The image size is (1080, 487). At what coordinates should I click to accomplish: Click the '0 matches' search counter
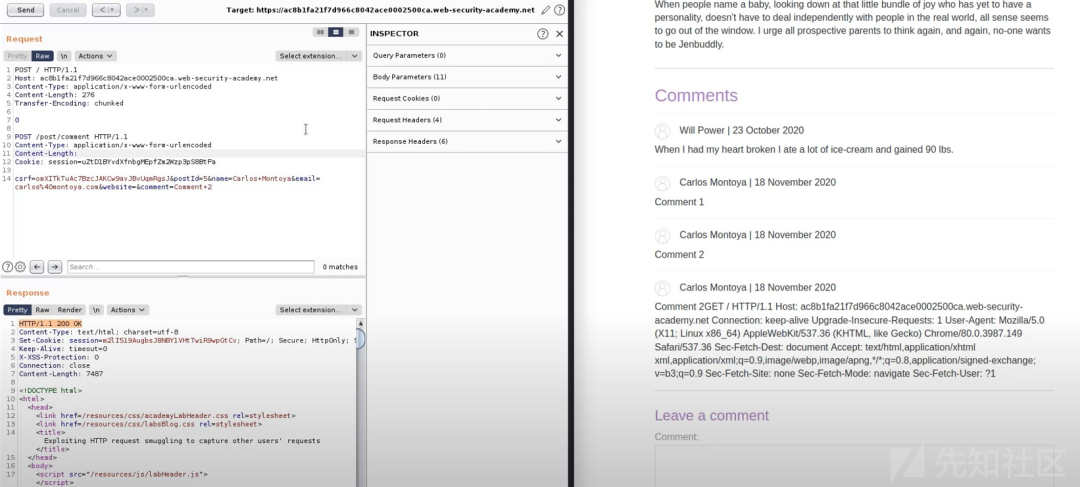(340, 267)
